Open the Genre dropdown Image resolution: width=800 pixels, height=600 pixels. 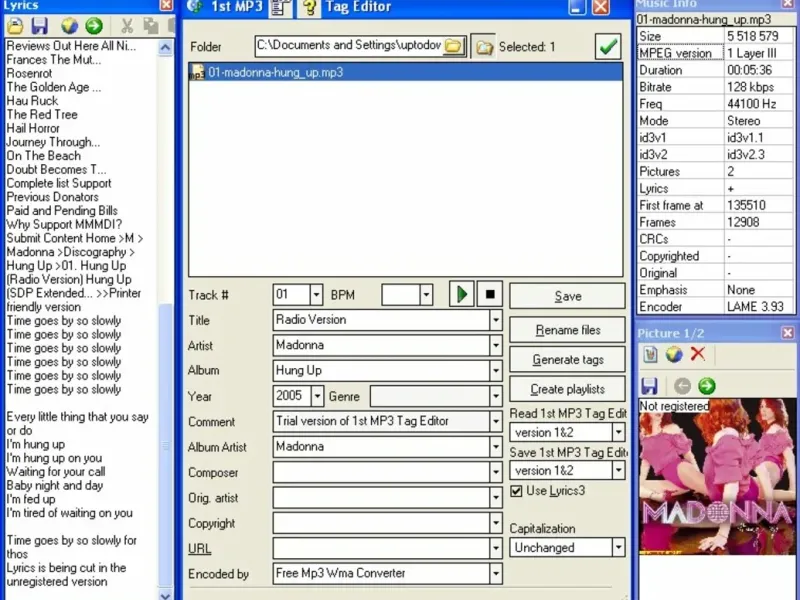pos(495,396)
